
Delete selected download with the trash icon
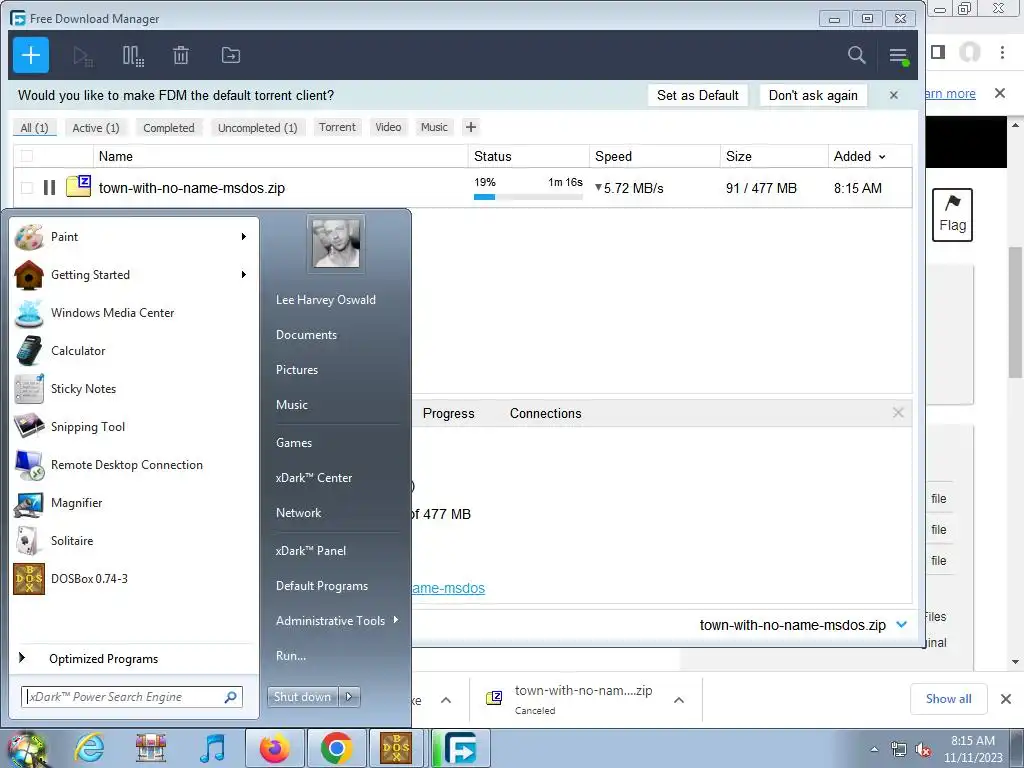tap(181, 56)
